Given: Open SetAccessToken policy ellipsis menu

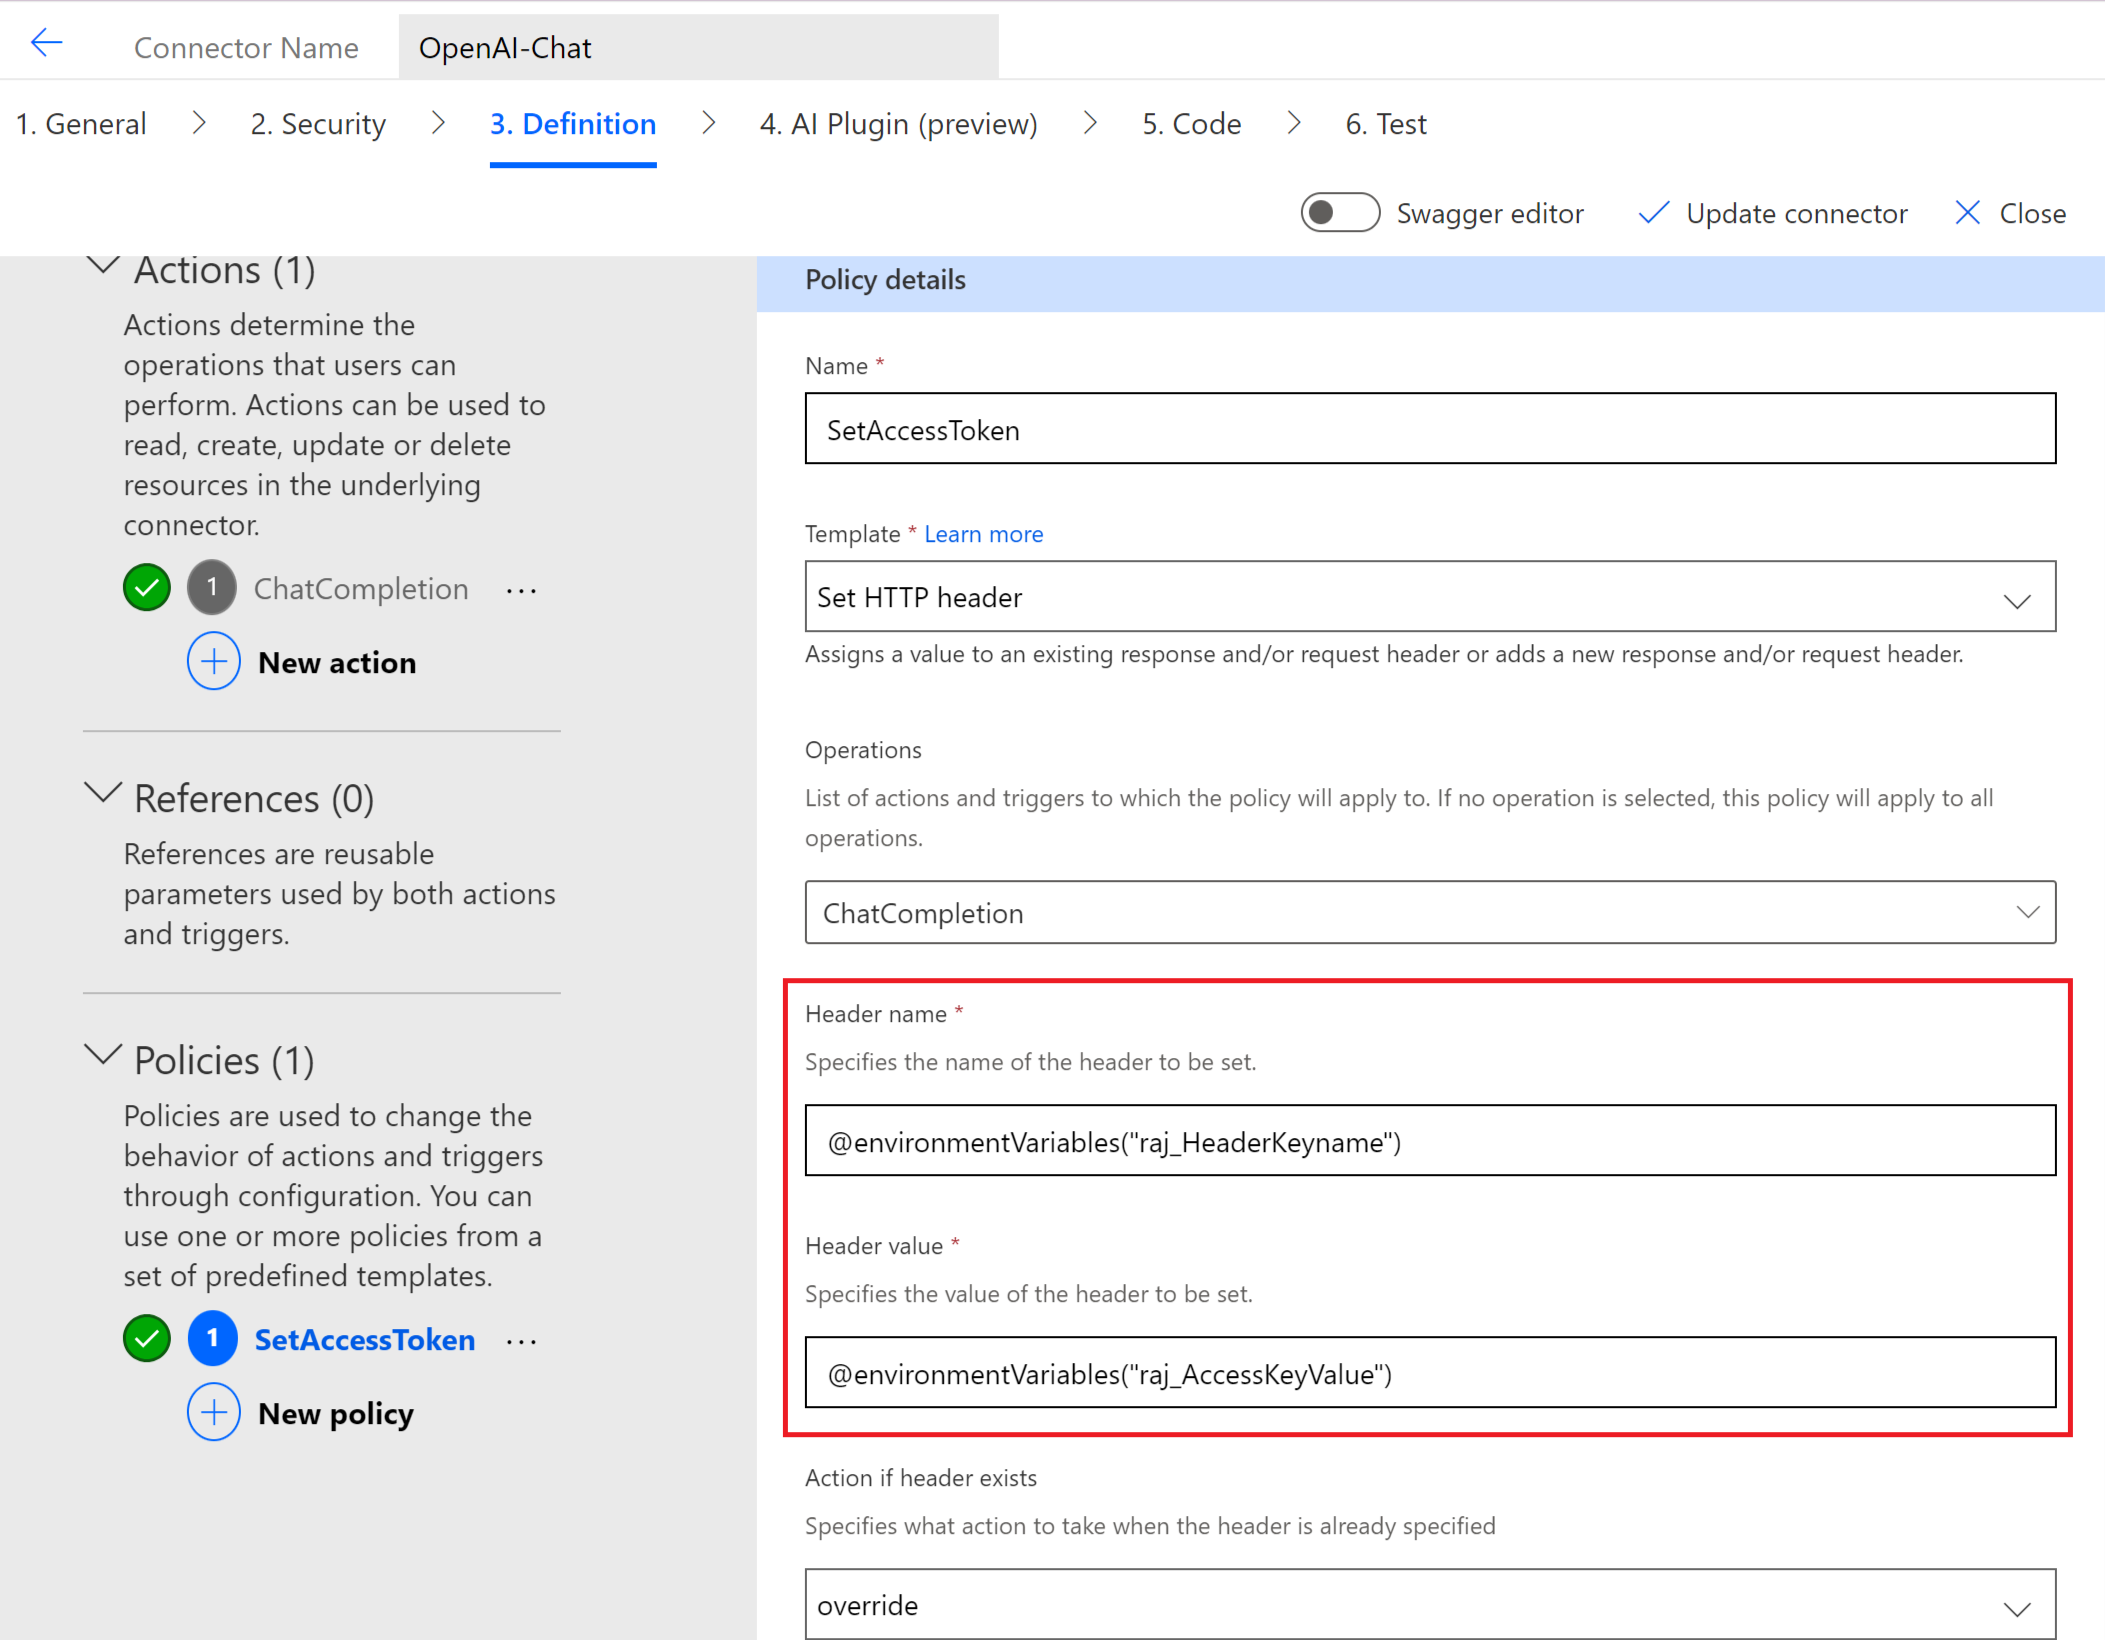Looking at the screenshot, I should pos(521,1341).
